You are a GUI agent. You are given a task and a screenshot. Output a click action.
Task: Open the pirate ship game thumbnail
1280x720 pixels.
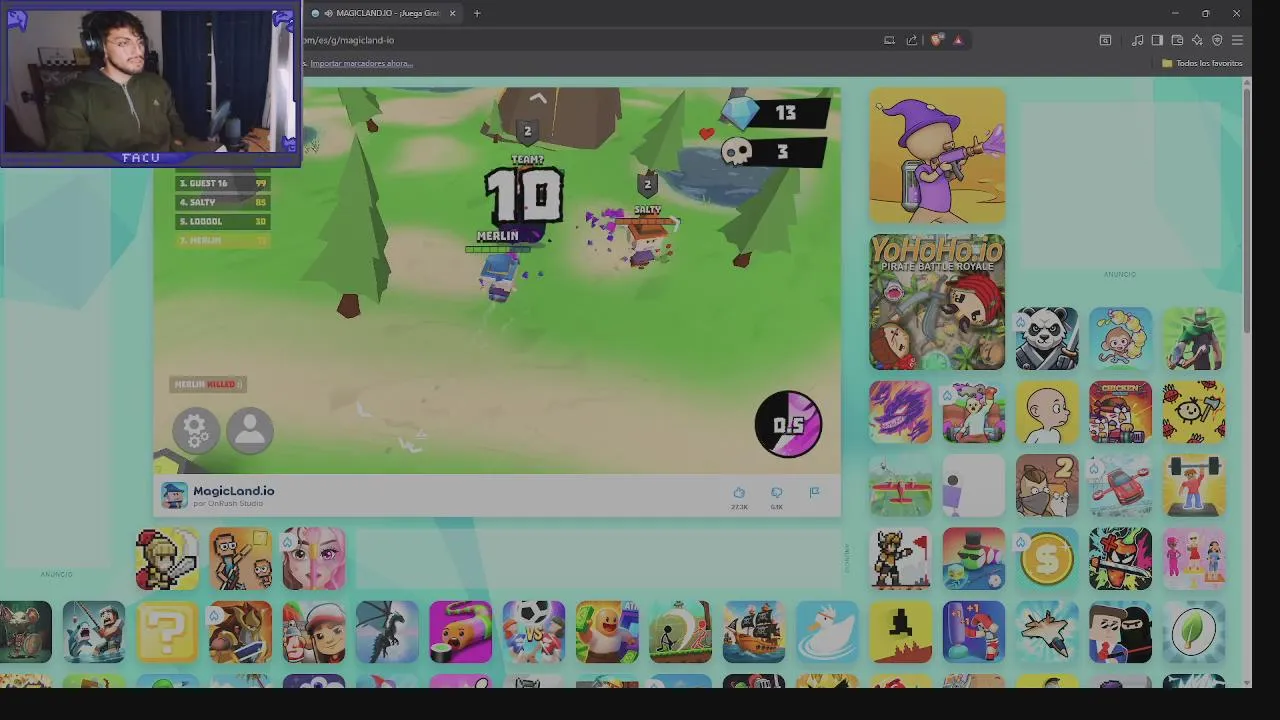[x=754, y=632]
